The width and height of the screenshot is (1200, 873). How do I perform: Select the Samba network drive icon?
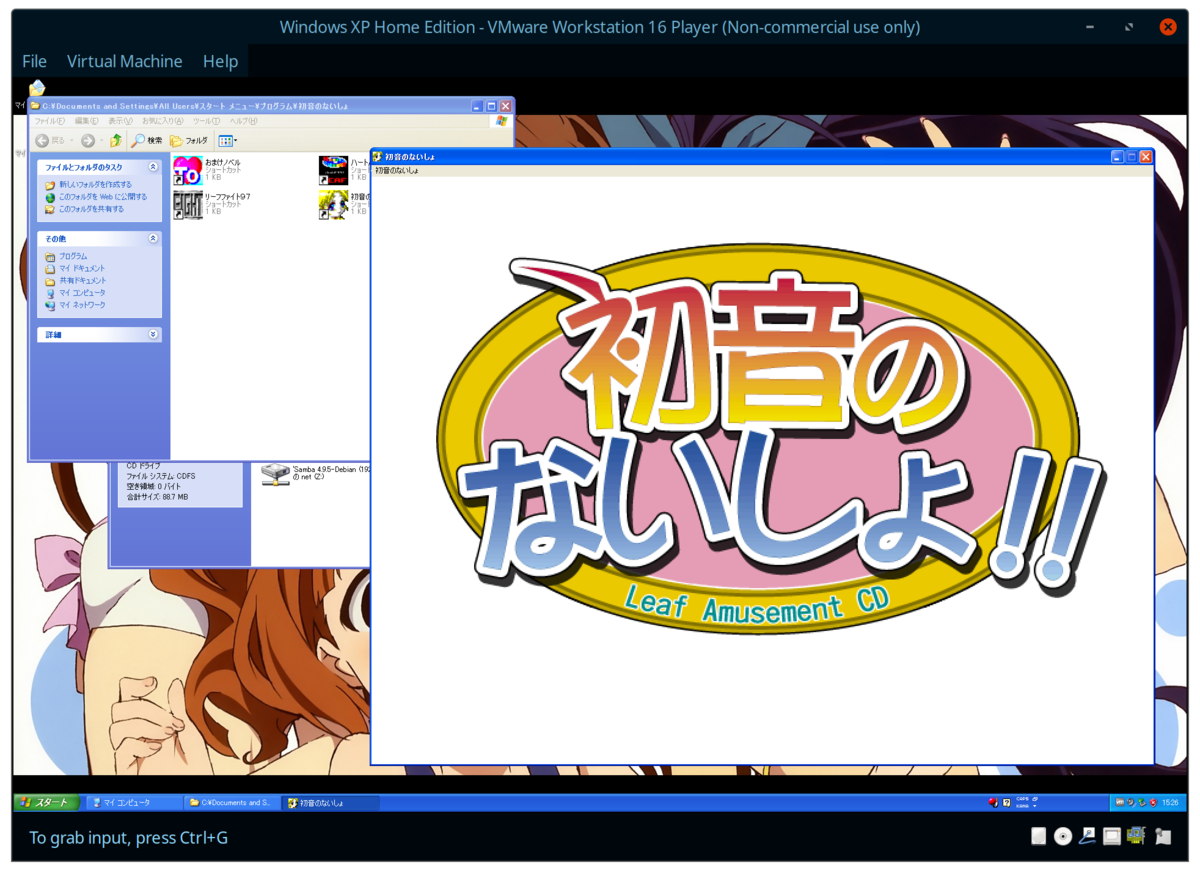(275, 473)
